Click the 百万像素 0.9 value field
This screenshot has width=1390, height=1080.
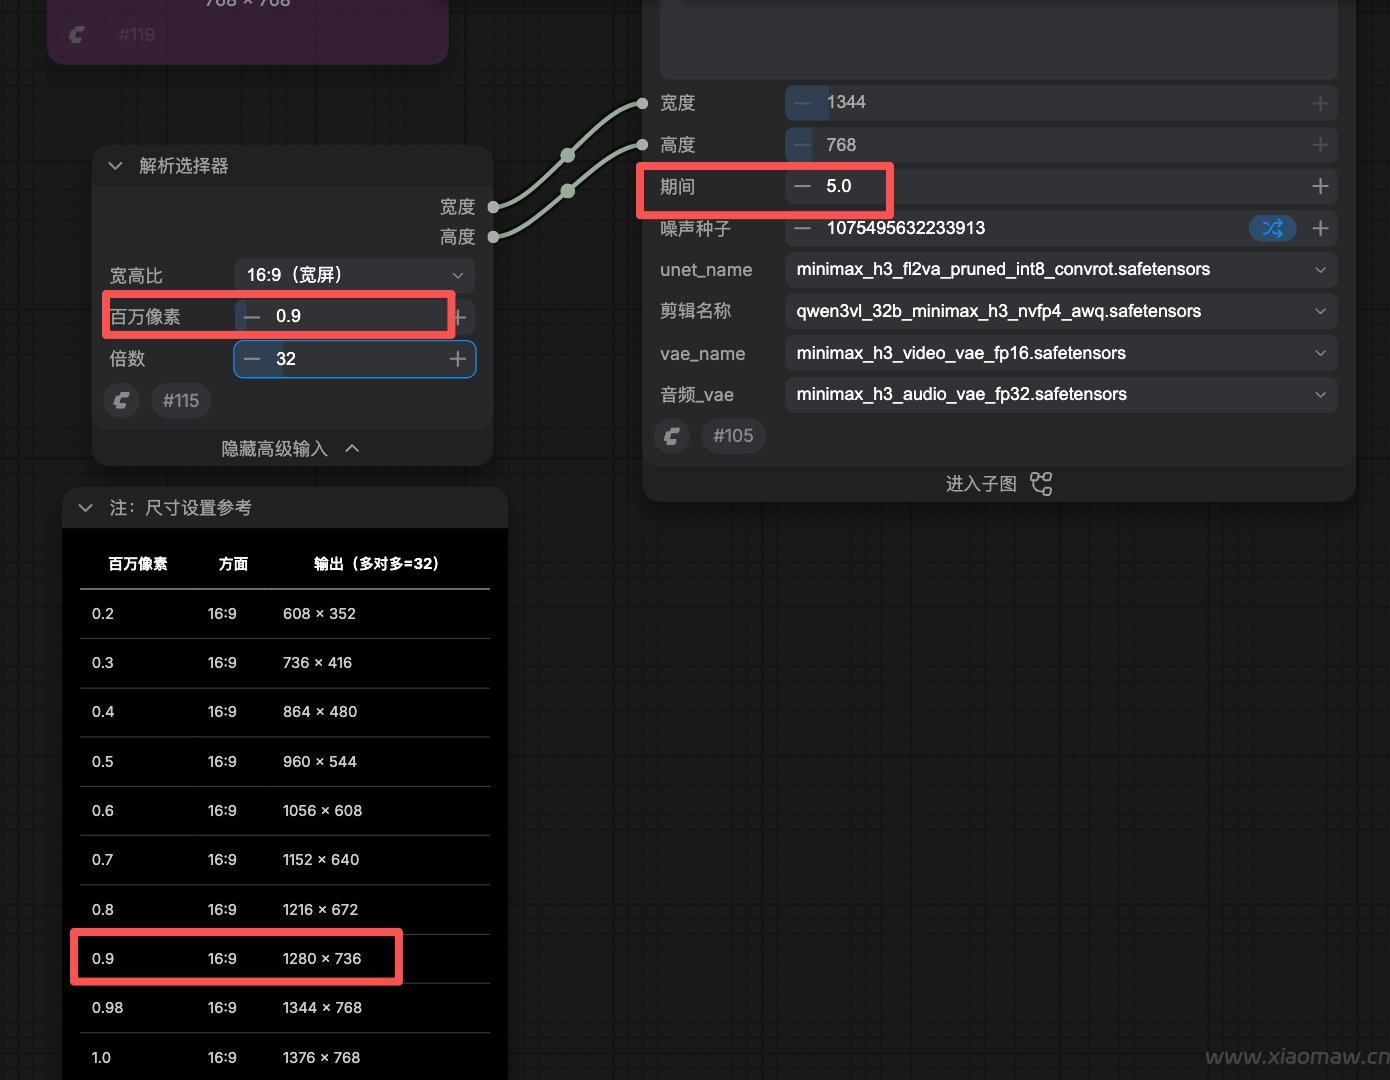point(355,316)
